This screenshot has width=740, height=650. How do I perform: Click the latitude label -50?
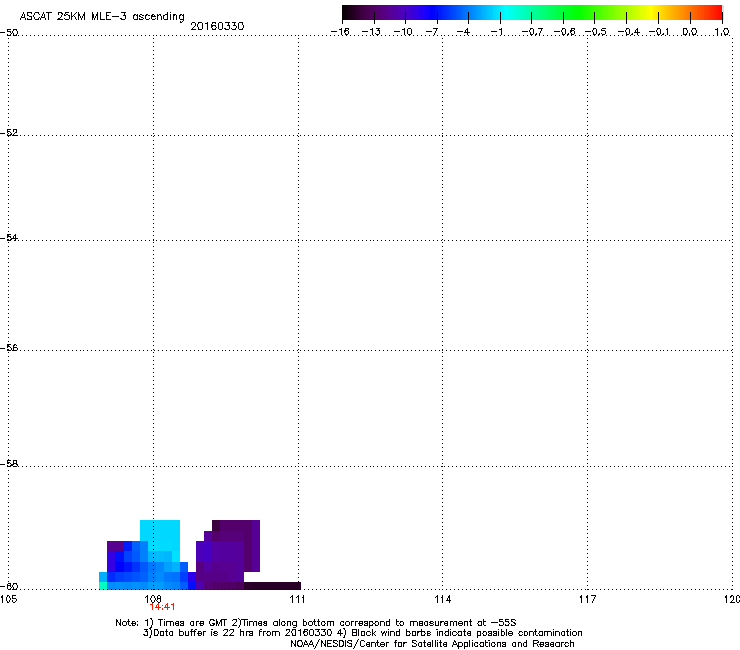pyautogui.click(x=9, y=32)
